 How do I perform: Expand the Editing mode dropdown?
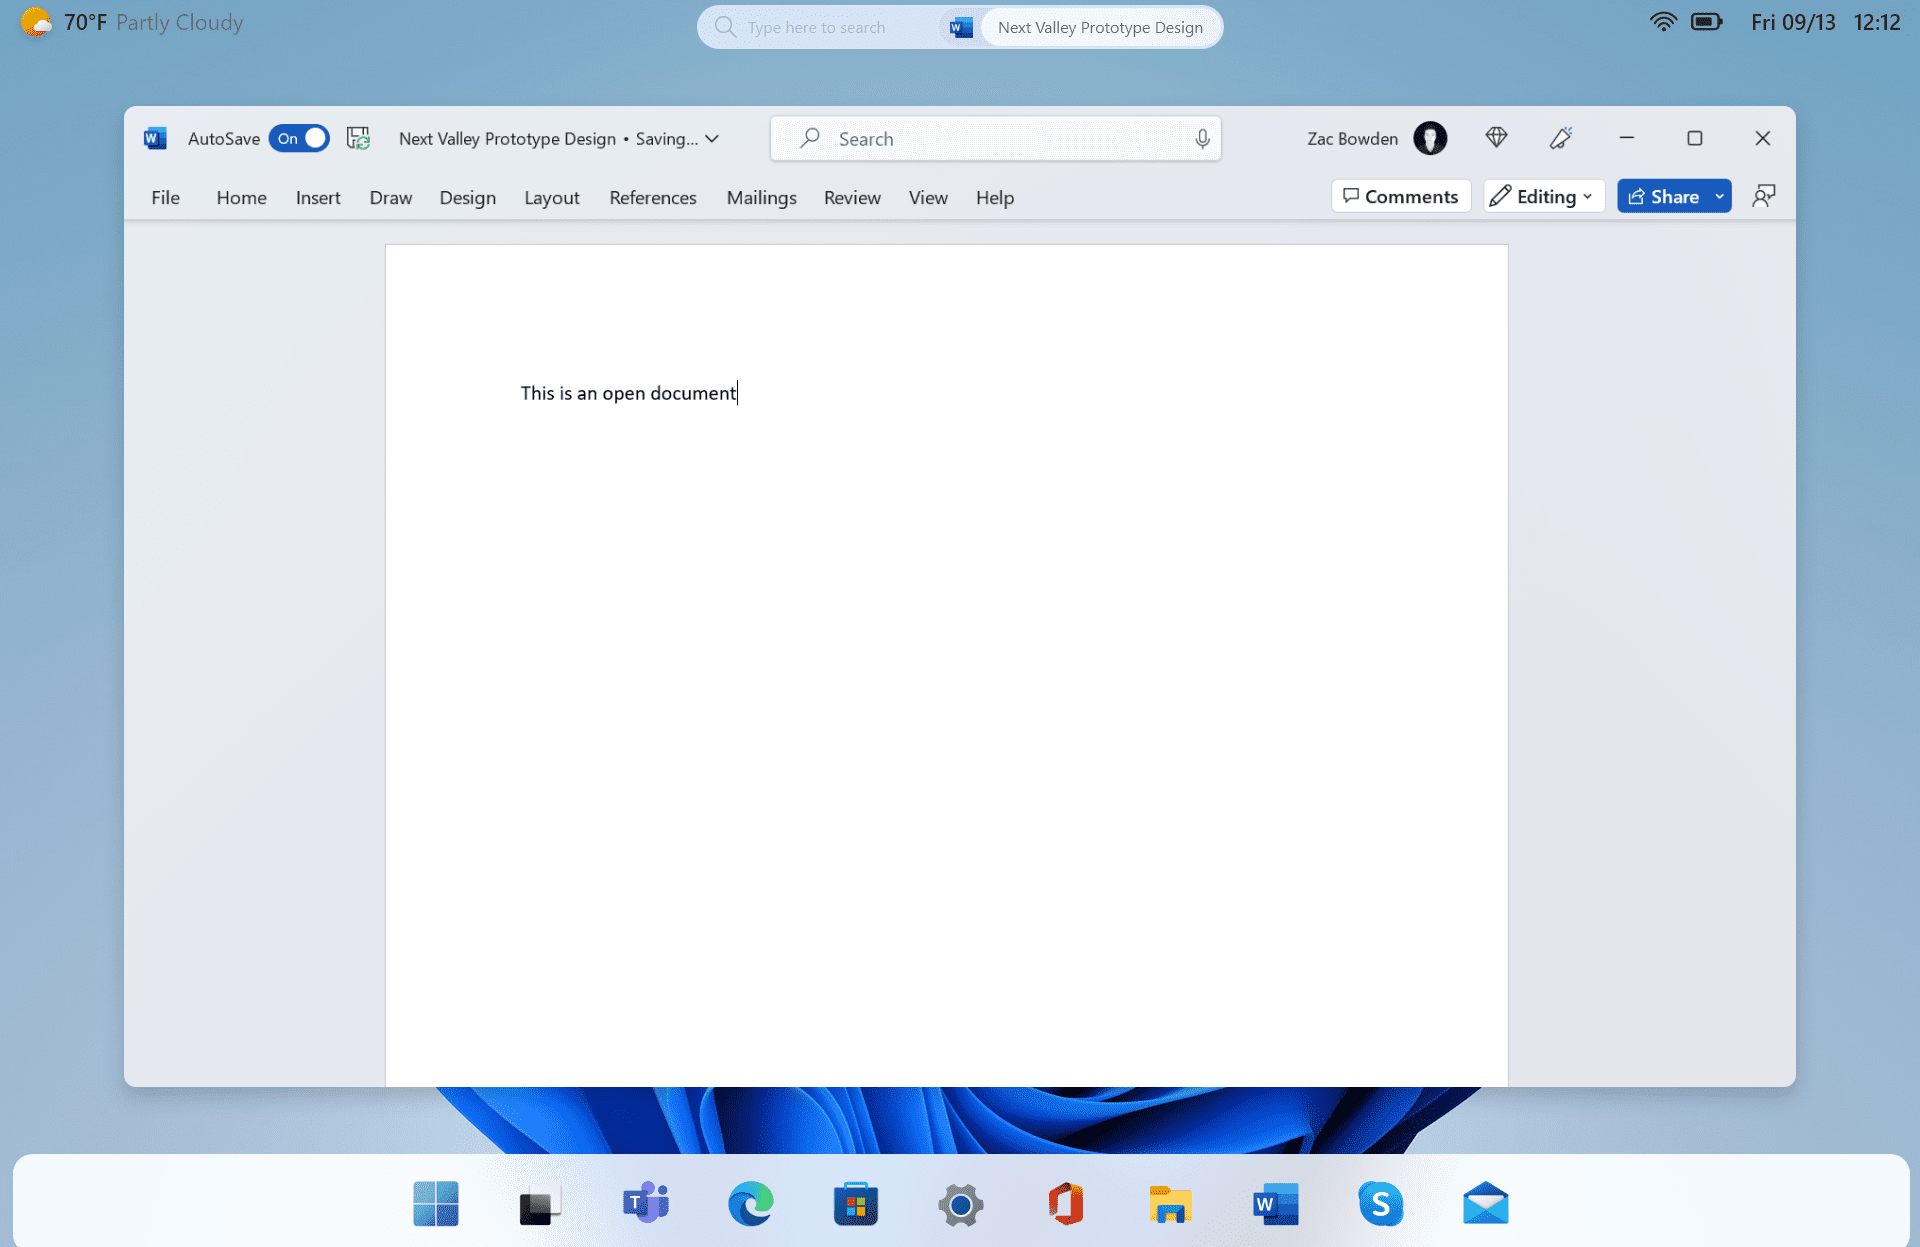pyautogui.click(x=1587, y=196)
